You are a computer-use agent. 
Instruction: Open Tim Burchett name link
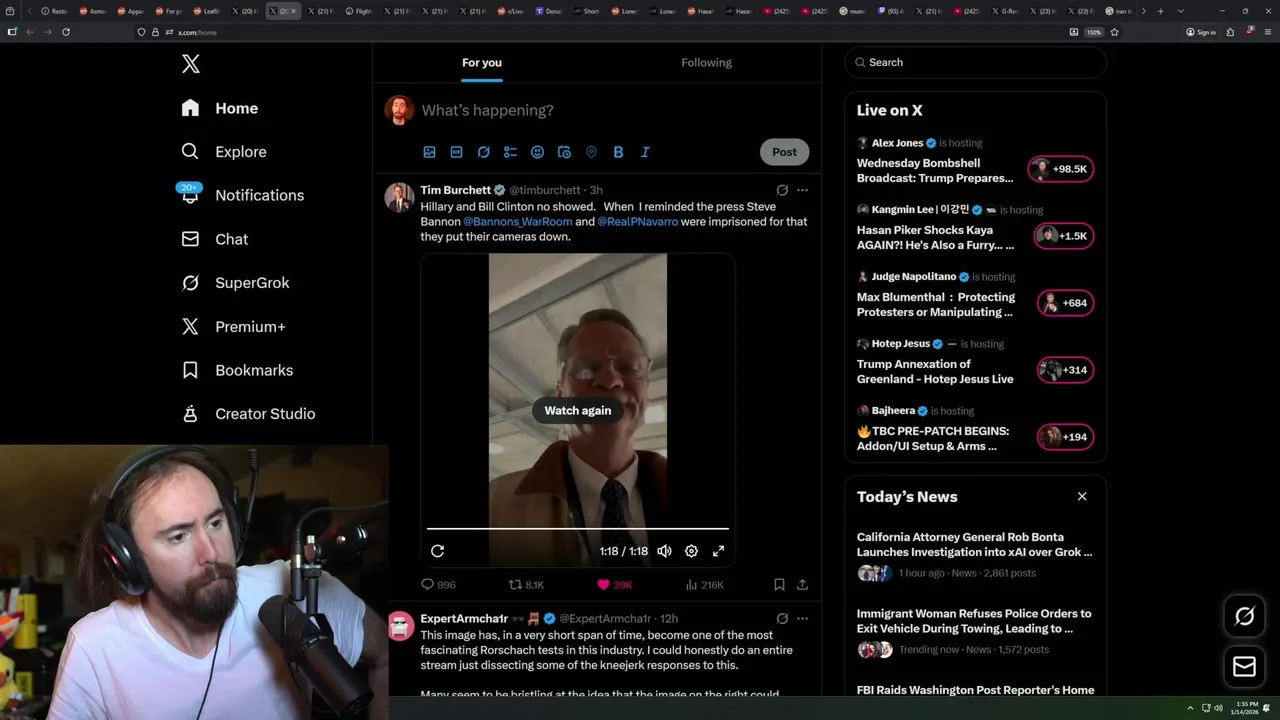click(x=456, y=190)
